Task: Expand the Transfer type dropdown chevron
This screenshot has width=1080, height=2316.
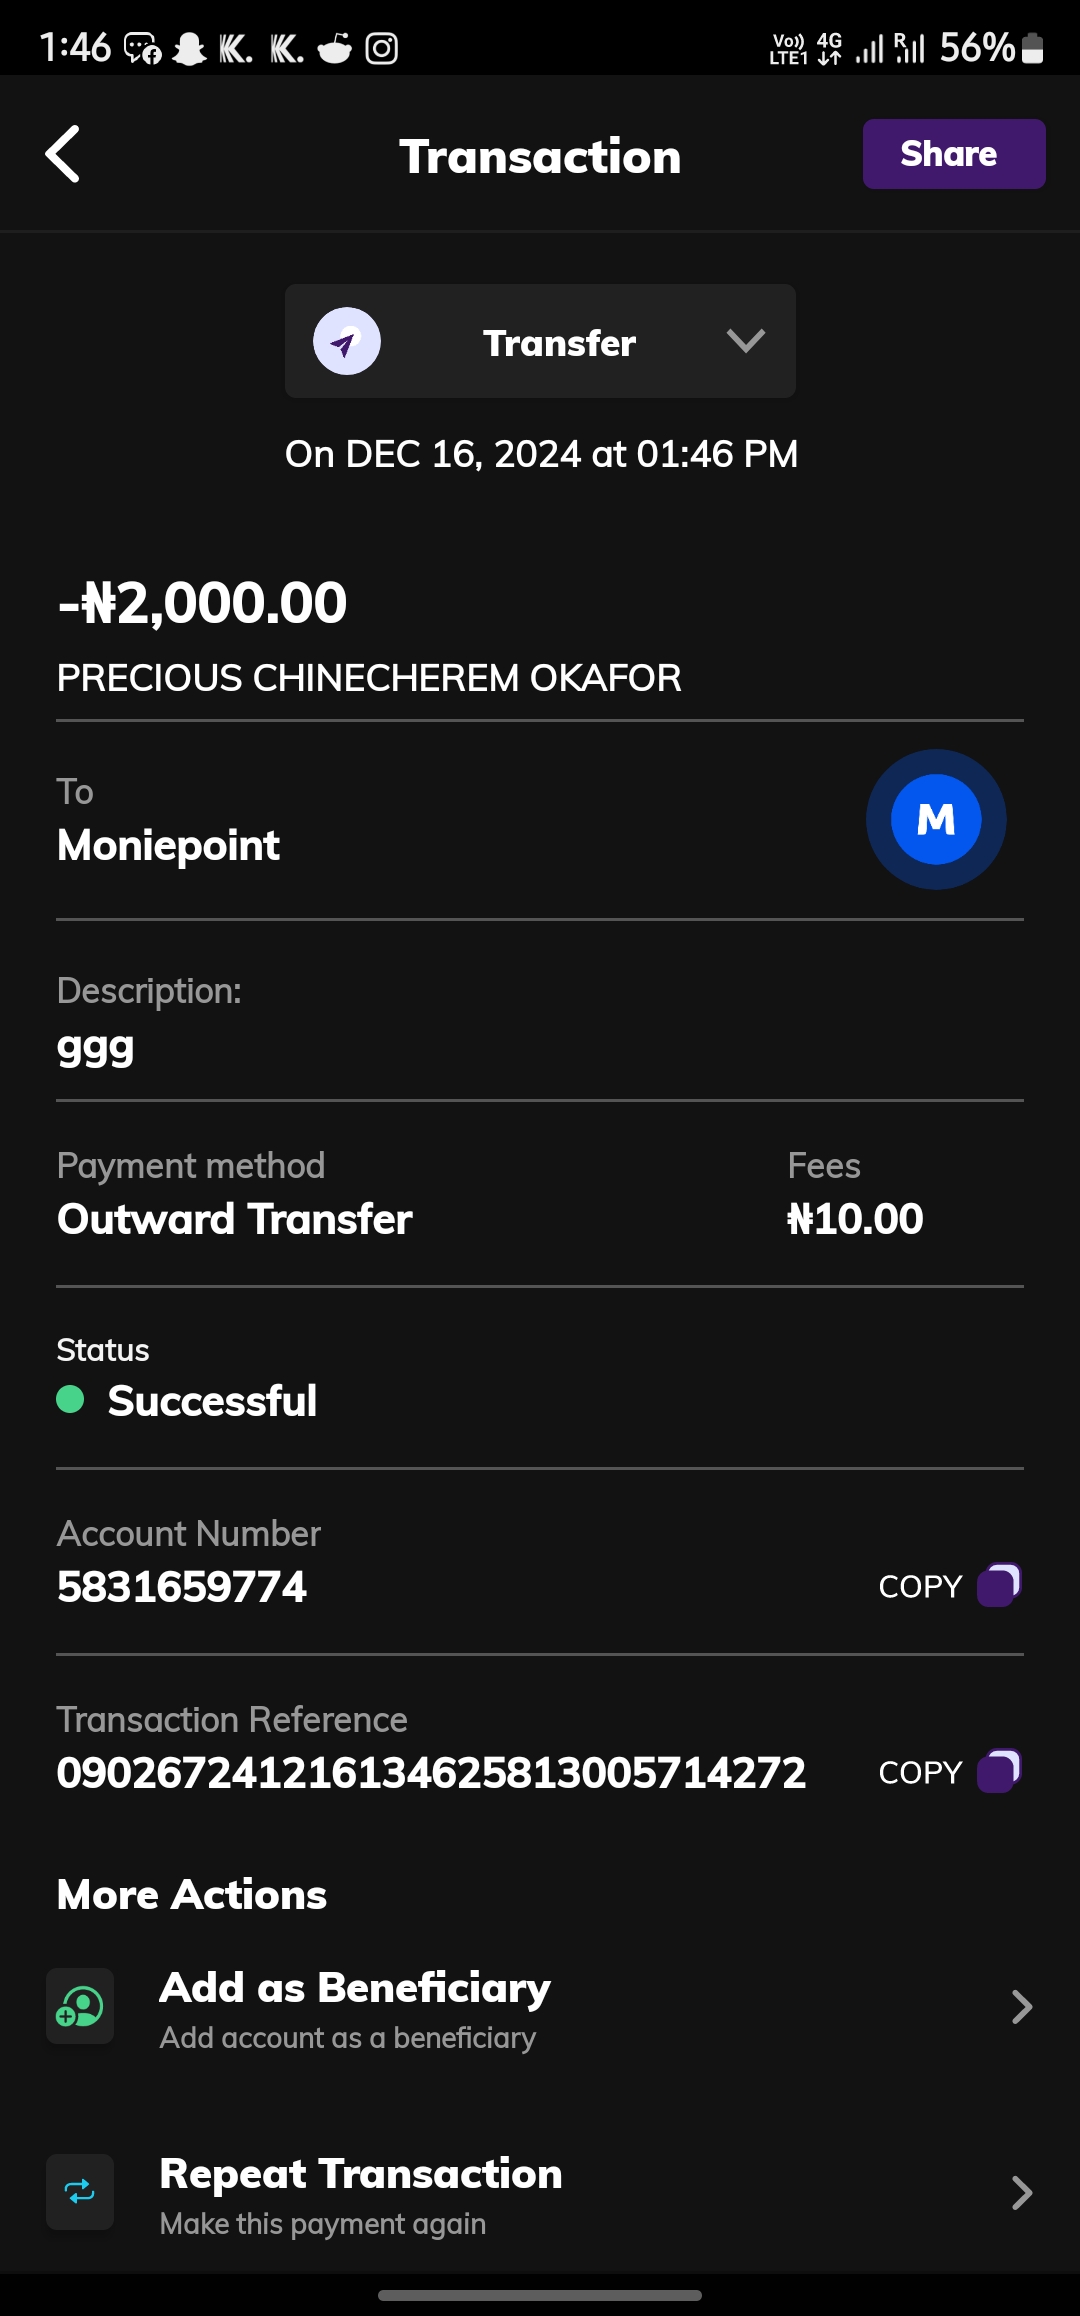Action: (x=745, y=341)
